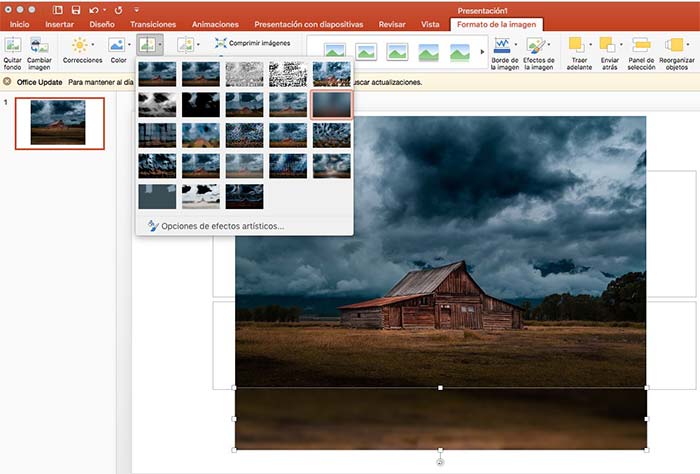Viewport: 700px width, 474px height.
Task: Open the Efectos de la imagen dropdown arrow
Action: [x=549, y=45]
